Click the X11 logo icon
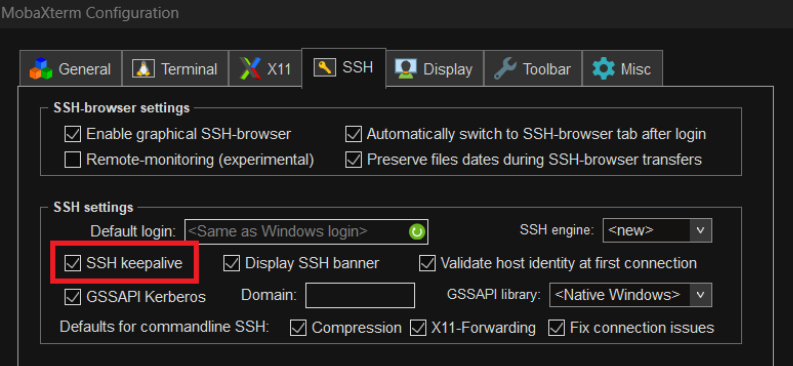Viewport: 793px width, 366px height. [250, 69]
